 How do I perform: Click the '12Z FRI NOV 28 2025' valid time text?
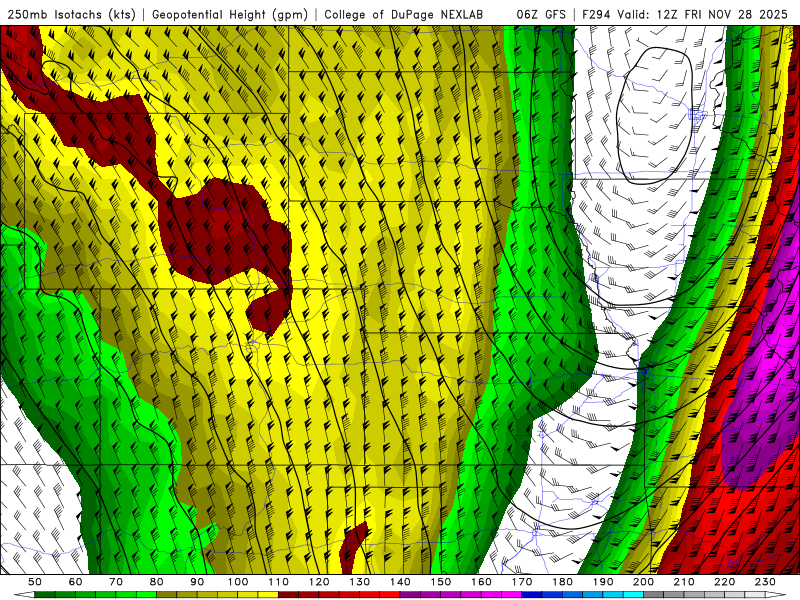(722, 15)
